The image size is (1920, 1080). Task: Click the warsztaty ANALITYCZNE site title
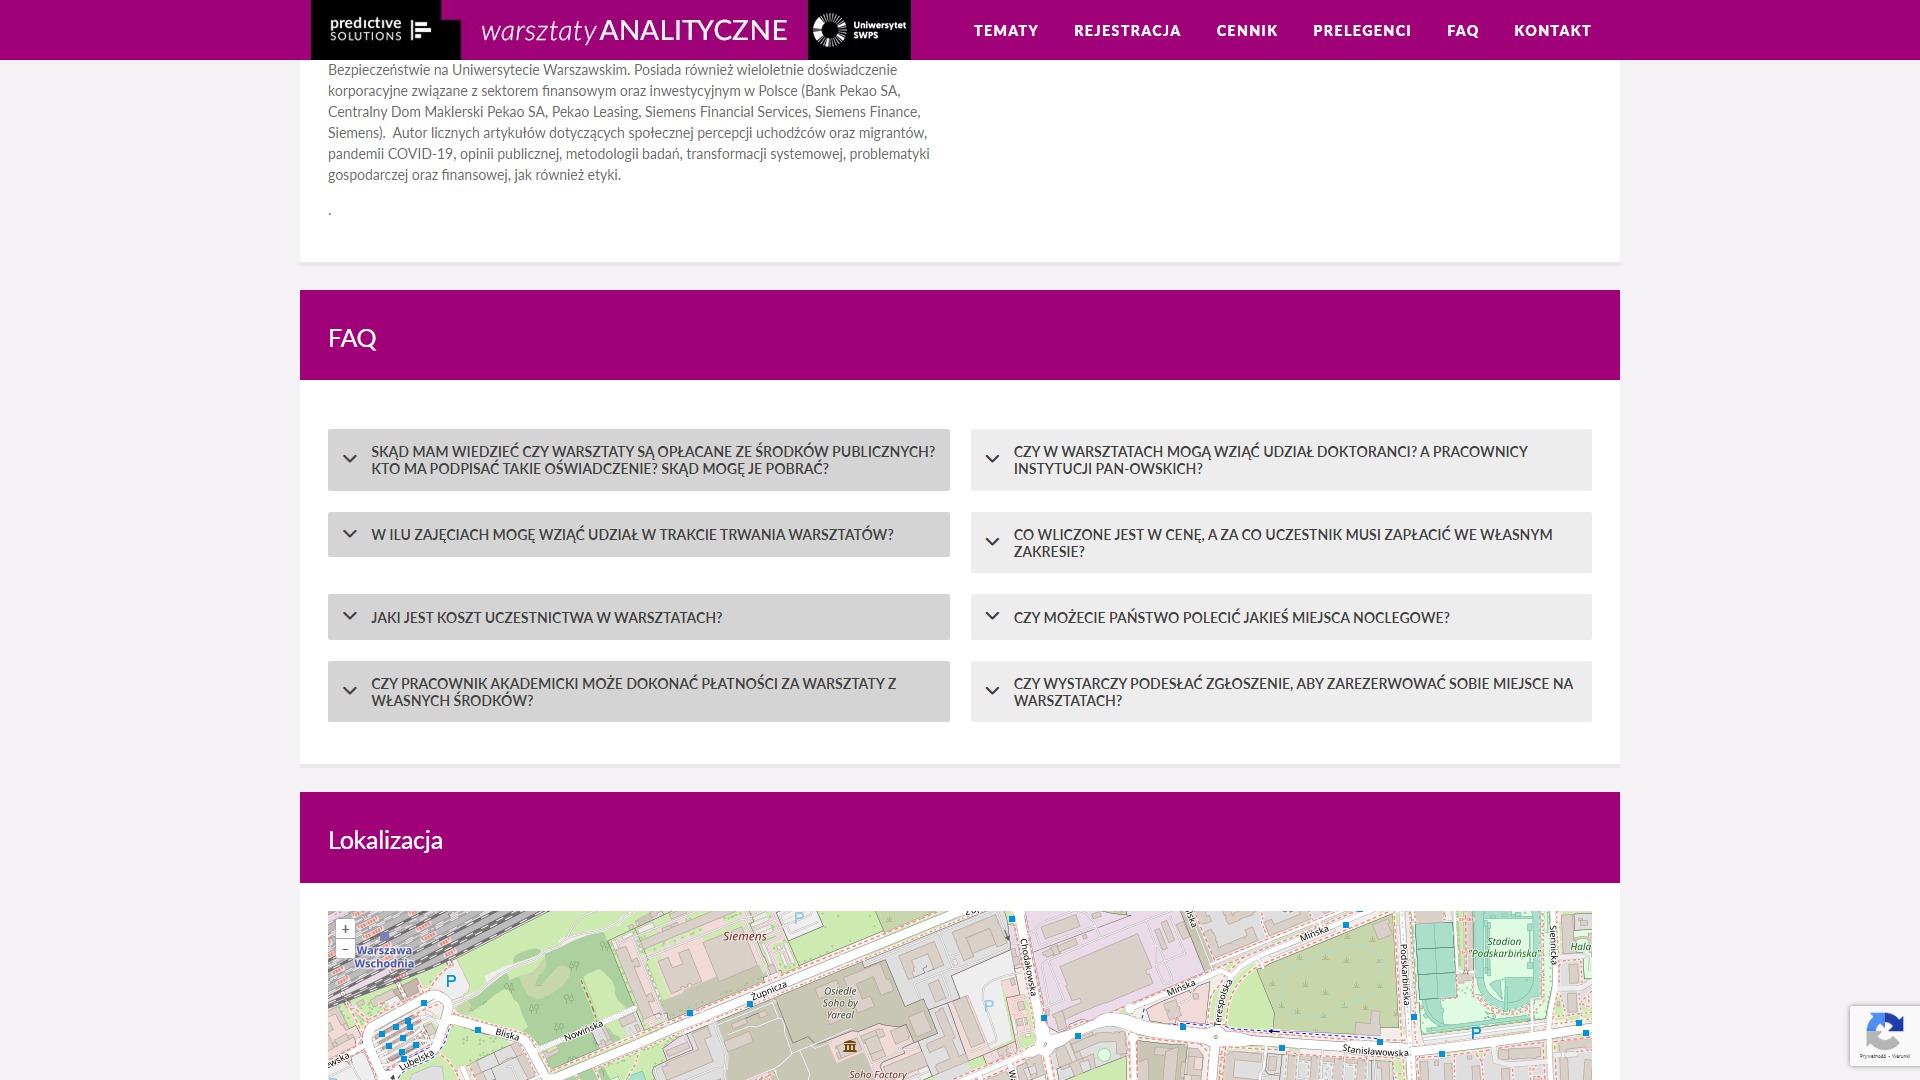click(634, 31)
